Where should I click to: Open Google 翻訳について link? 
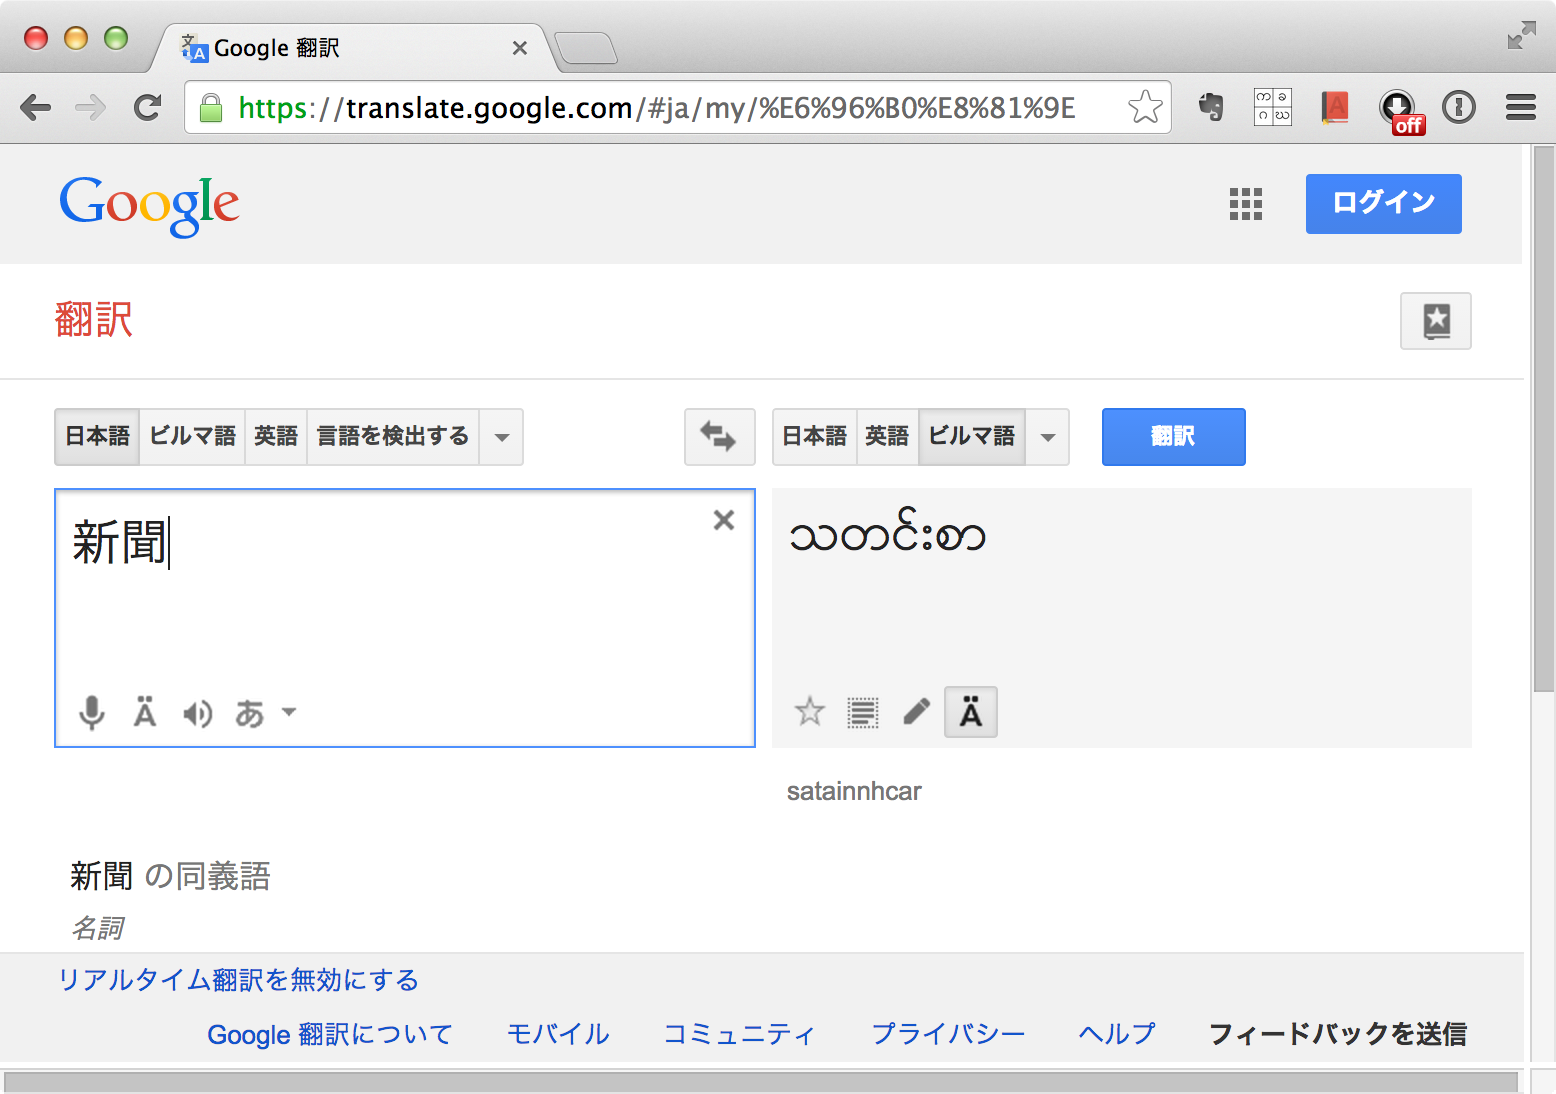tap(330, 1034)
